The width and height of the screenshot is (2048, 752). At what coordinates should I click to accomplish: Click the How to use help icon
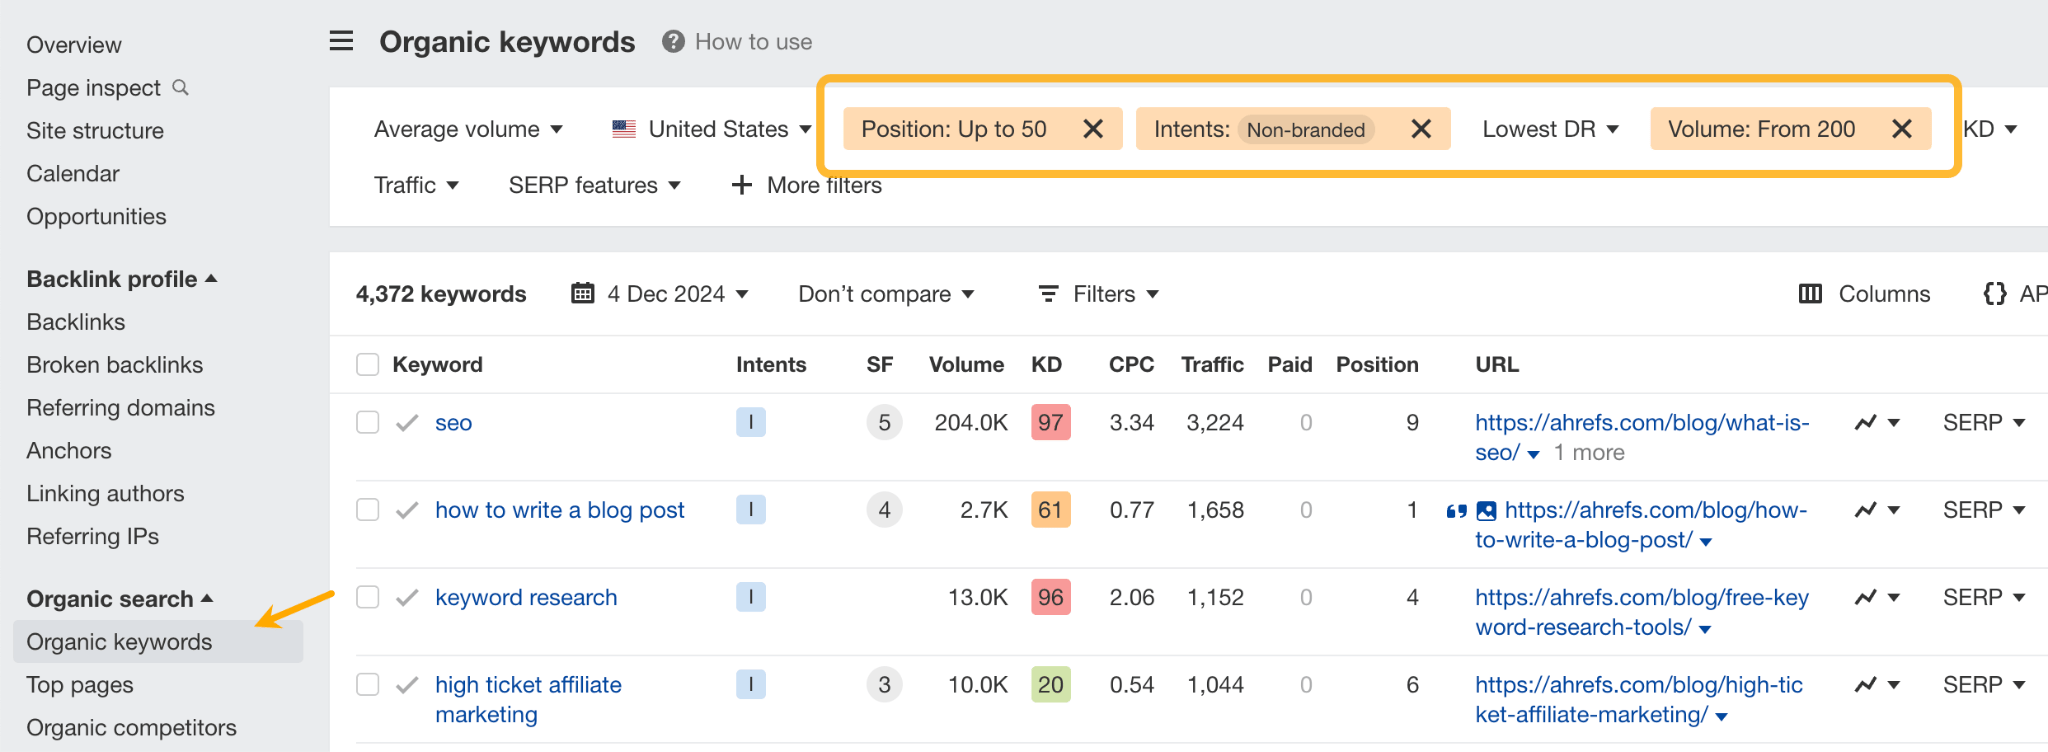673,42
